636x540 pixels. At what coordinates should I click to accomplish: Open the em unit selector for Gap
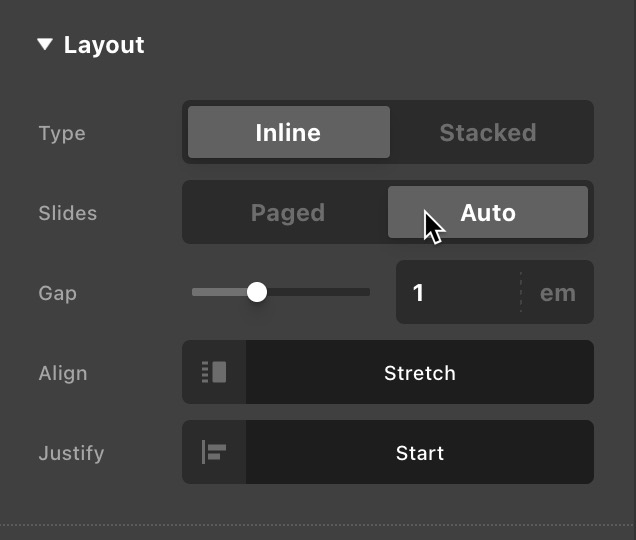coord(557,293)
